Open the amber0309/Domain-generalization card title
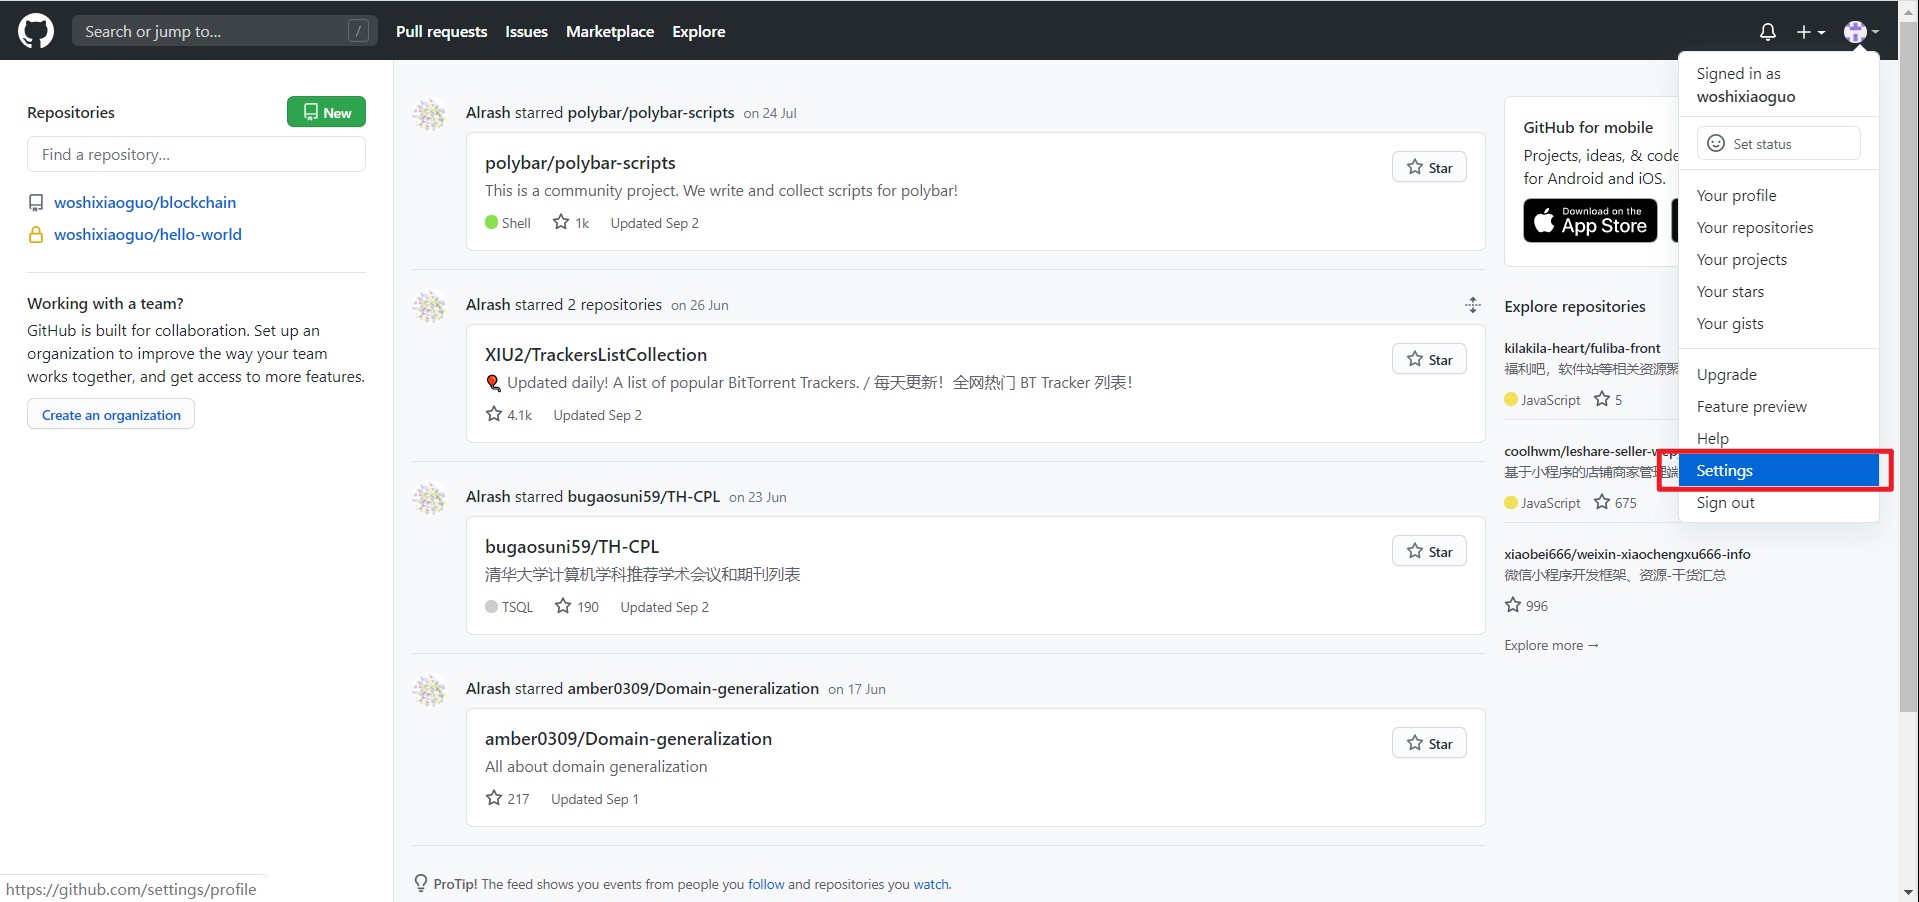Viewport: 1919px width, 902px height. pos(628,739)
